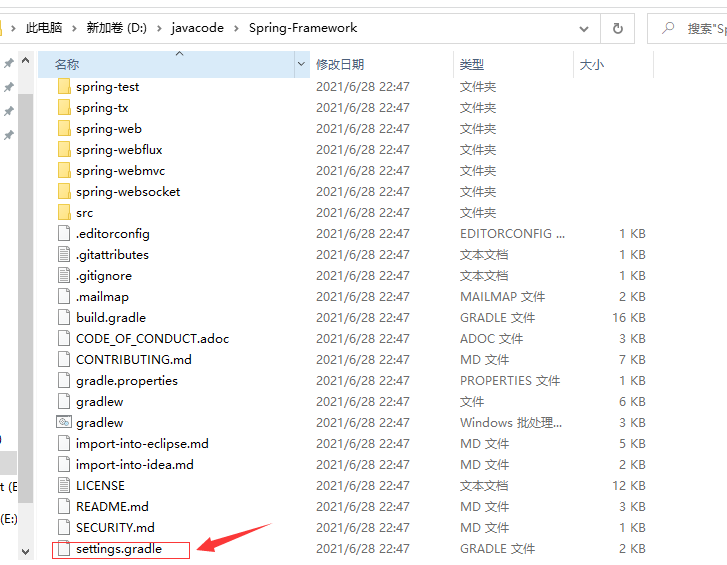The width and height of the screenshot is (727, 565).
Task: Click the CODE_OF_CONDUCT.adoc file icon
Action: [x=64, y=338]
